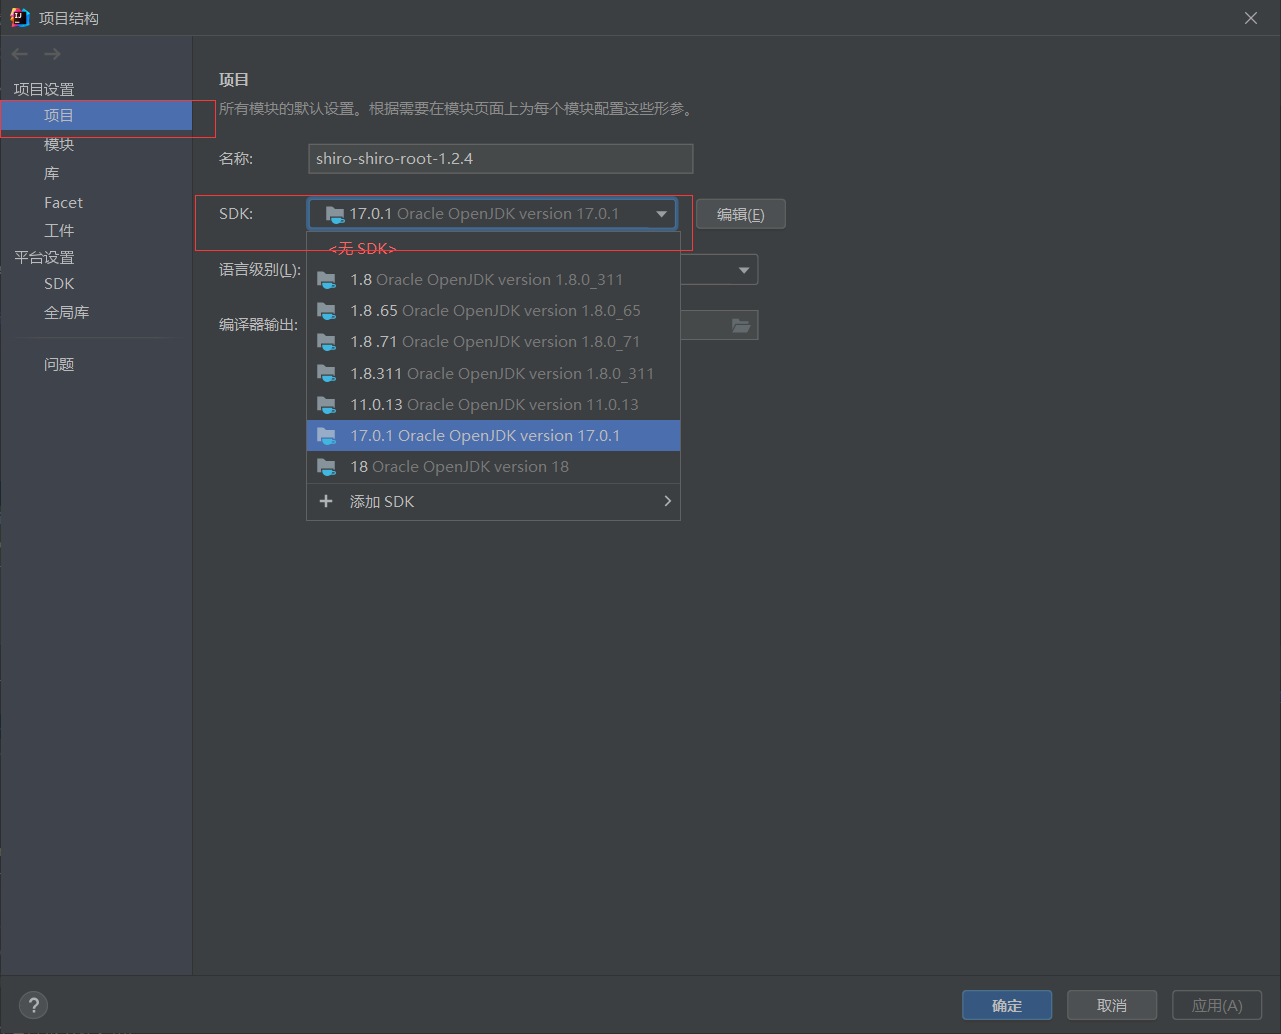
Task: Open 问题 in the sidebar
Action: pos(59,364)
